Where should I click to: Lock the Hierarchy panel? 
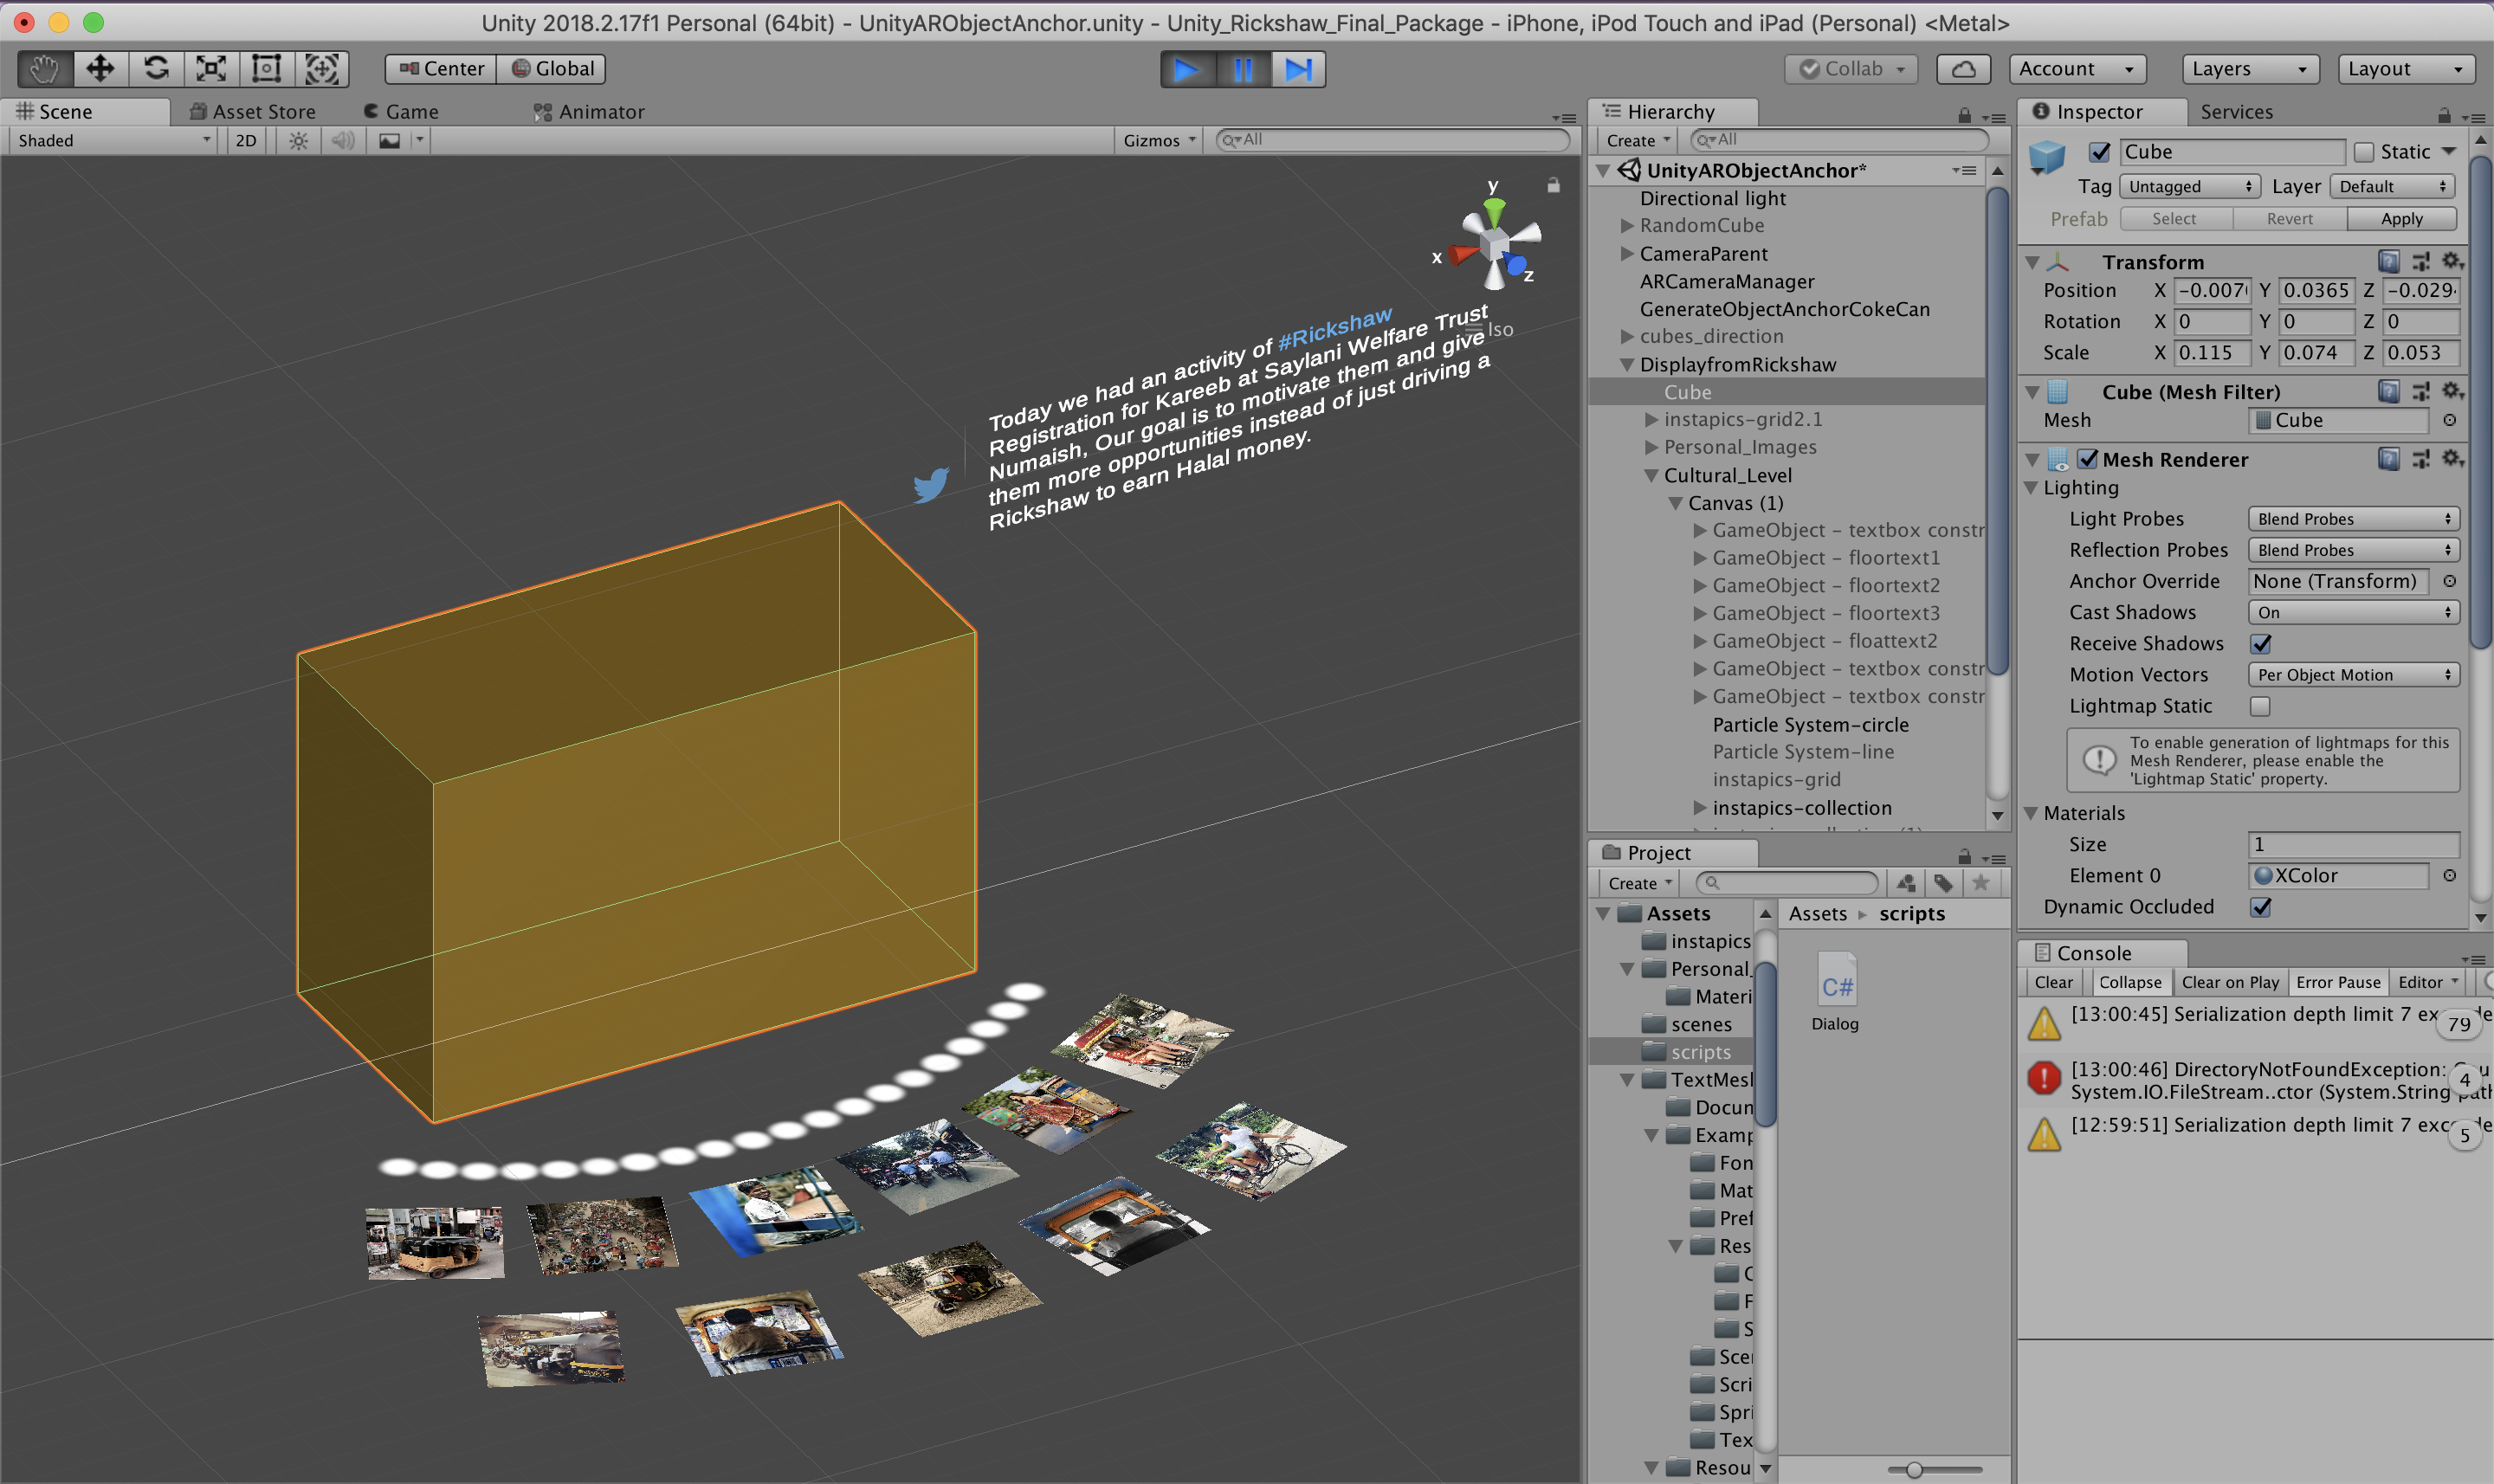(1965, 116)
